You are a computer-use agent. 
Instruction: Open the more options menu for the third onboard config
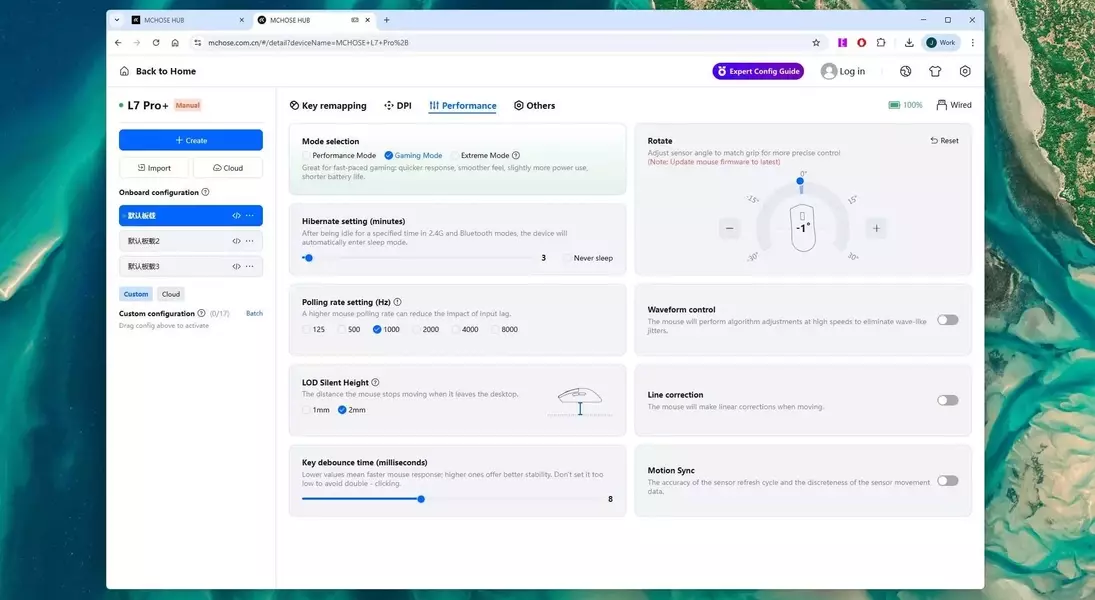250,266
